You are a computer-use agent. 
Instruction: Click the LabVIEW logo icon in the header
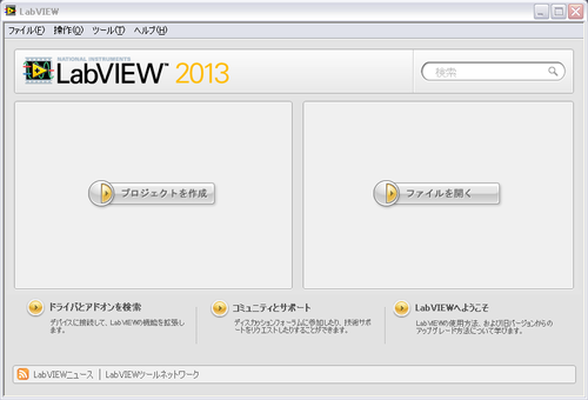pos(38,70)
